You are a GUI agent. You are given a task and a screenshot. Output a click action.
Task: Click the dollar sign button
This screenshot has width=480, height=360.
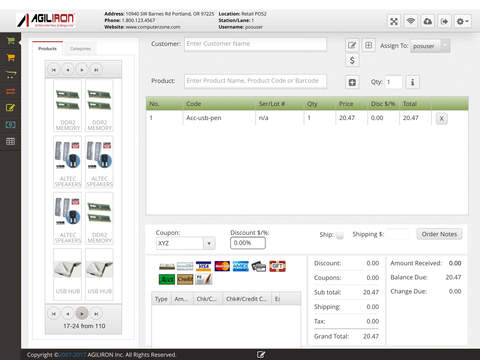[352, 60]
